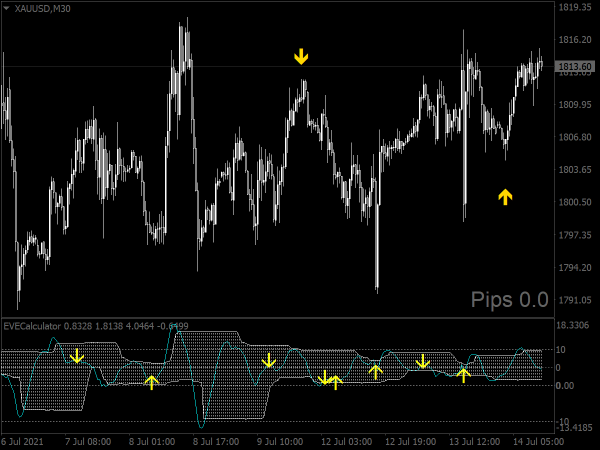This screenshot has width=600, height=450.
Task: Select the Pips 0.0 label
Action: (x=510, y=299)
